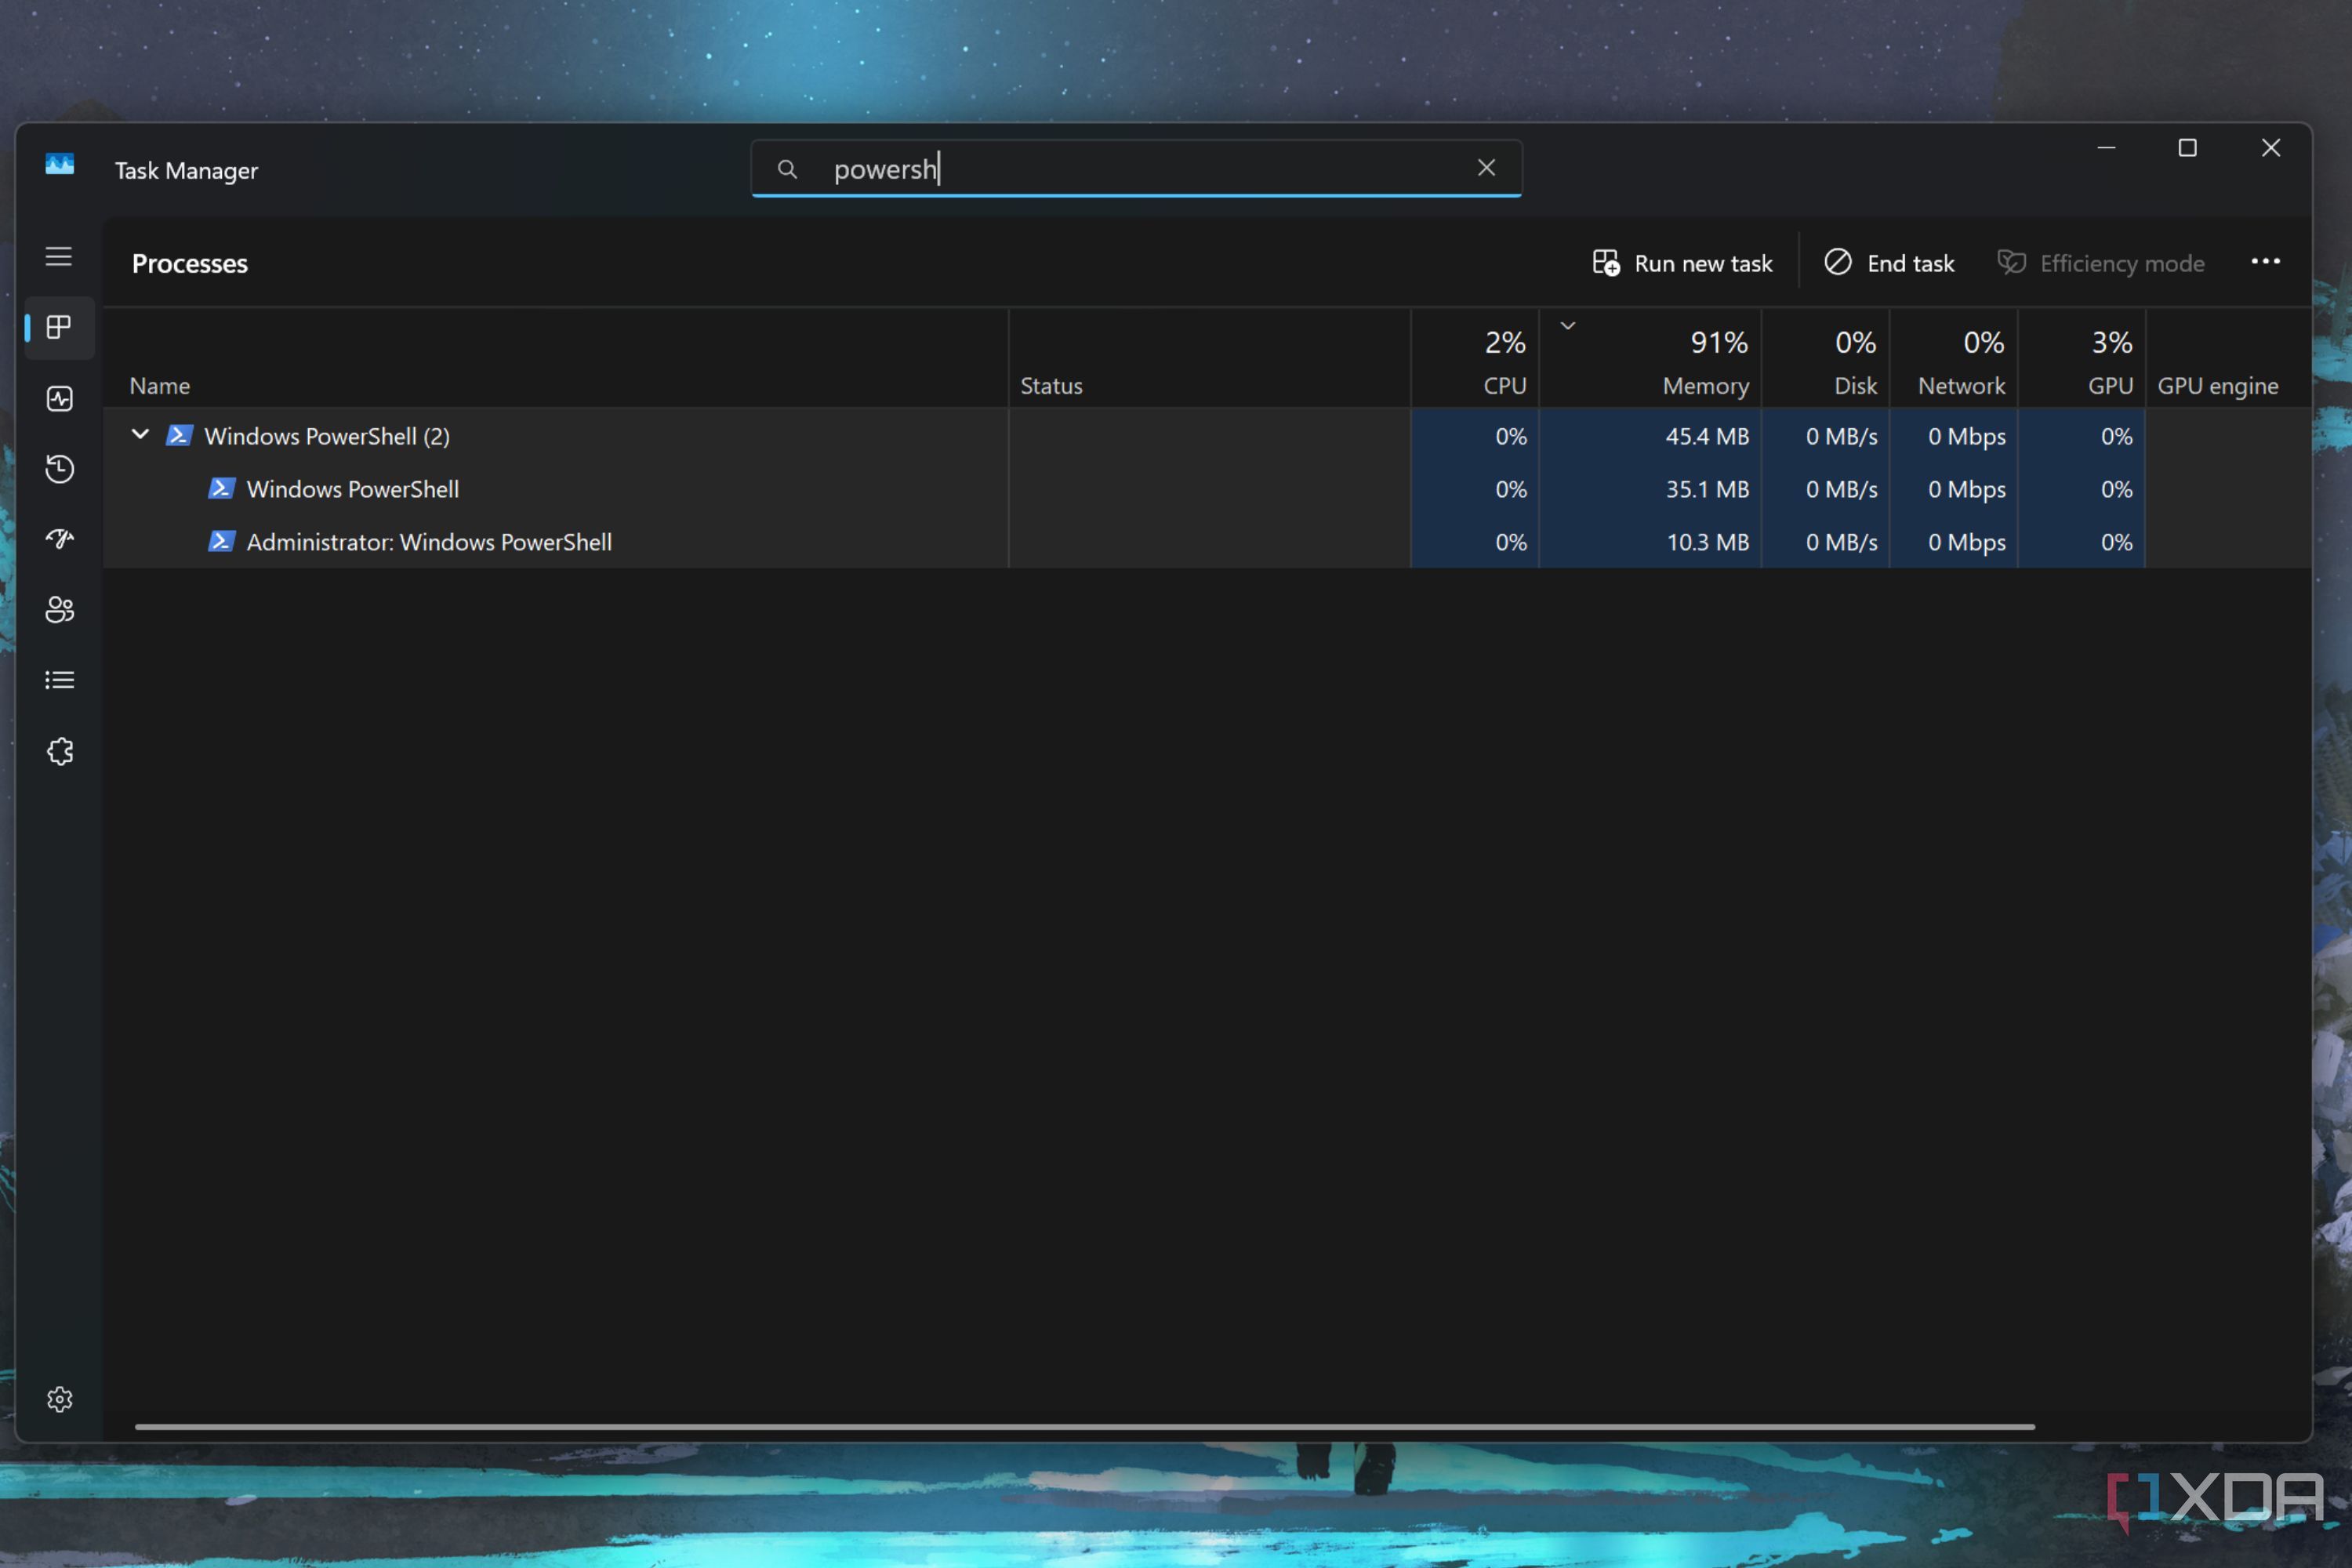This screenshot has height=1568, width=2352.
Task: Open the Services puzzle-piece sidebar icon
Action: click(59, 751)
